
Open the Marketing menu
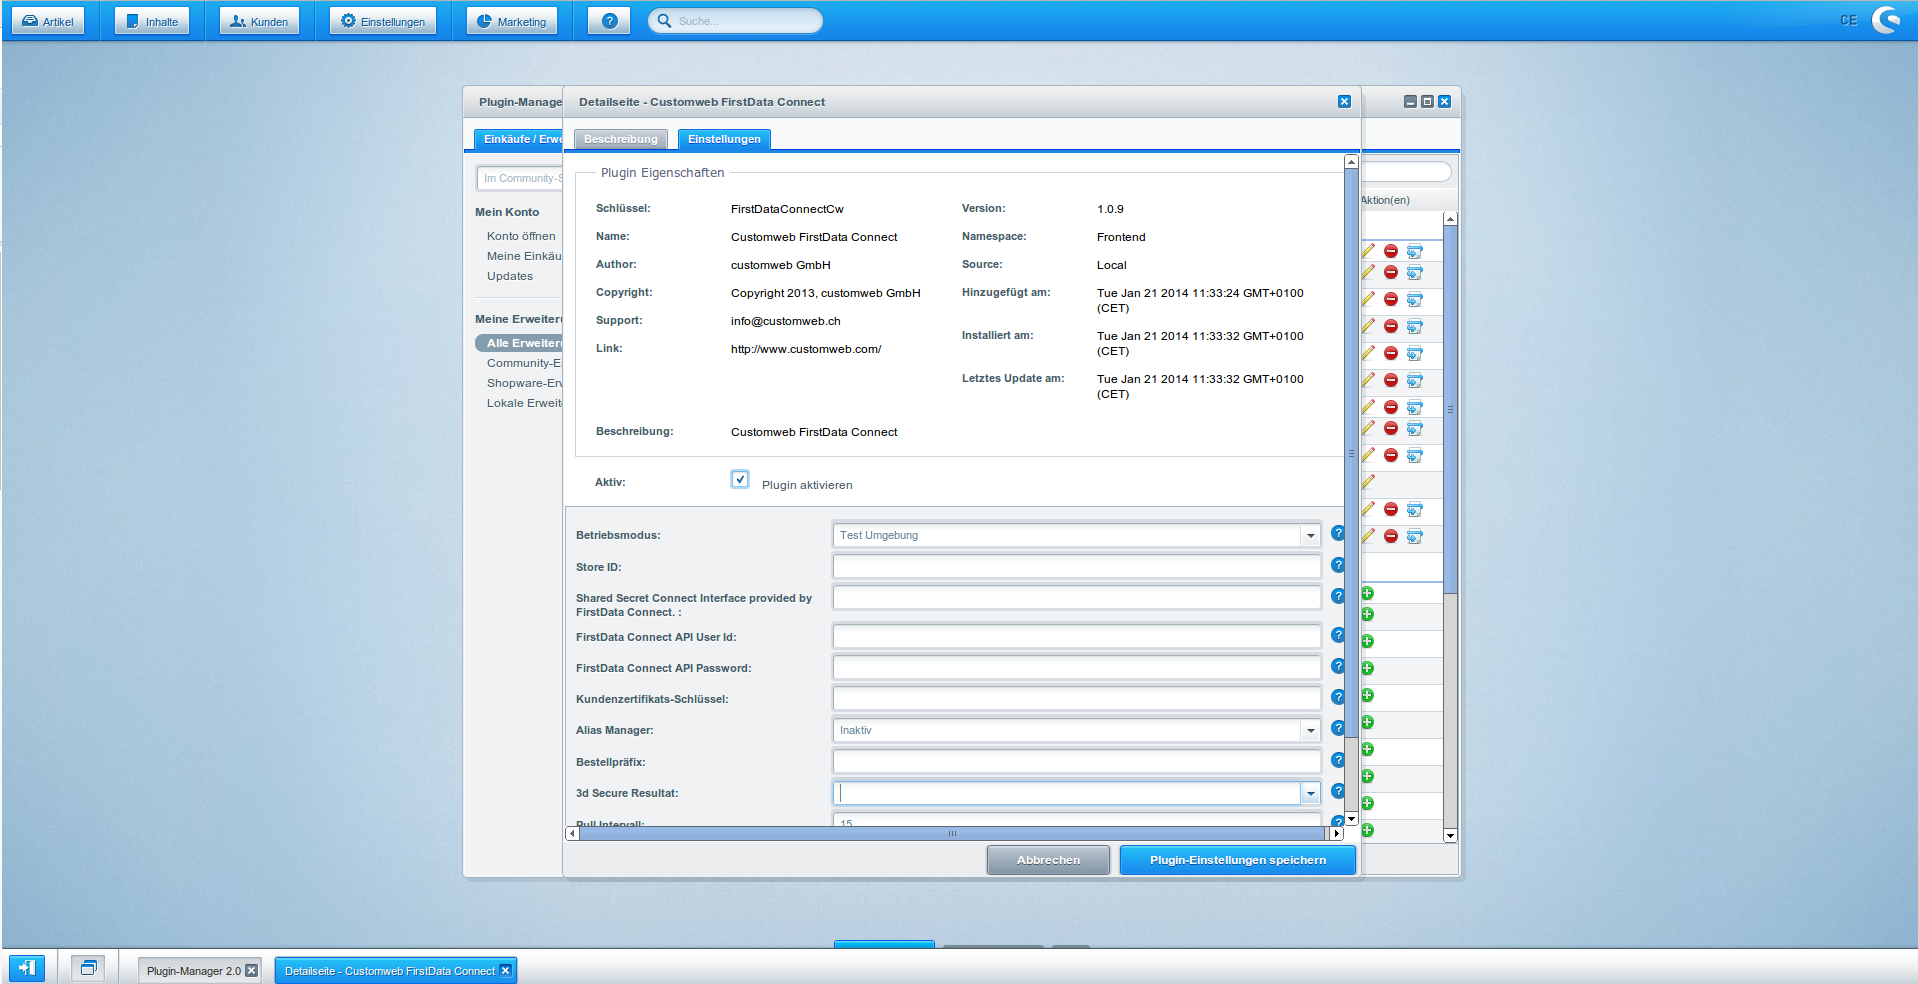pyautogui.click(x=511, y=21)
